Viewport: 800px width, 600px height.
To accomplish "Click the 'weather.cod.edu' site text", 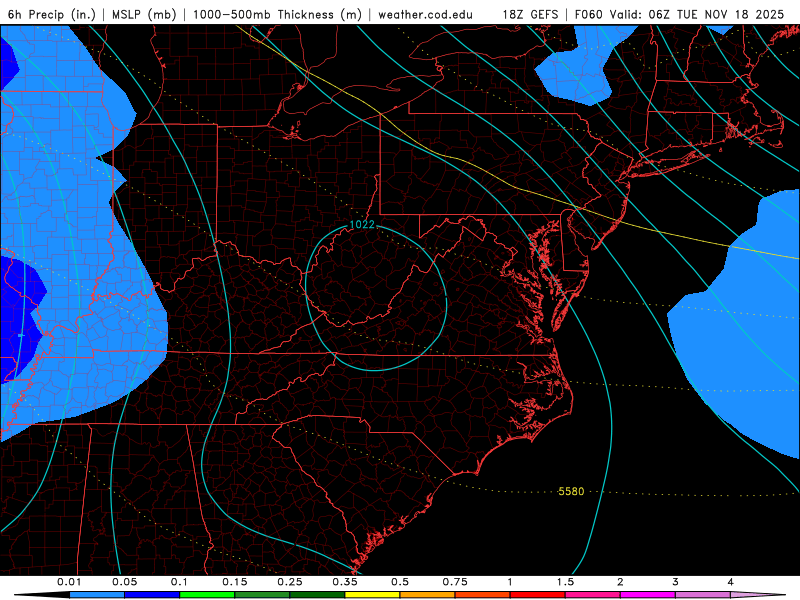I will [x=425, y=14].
